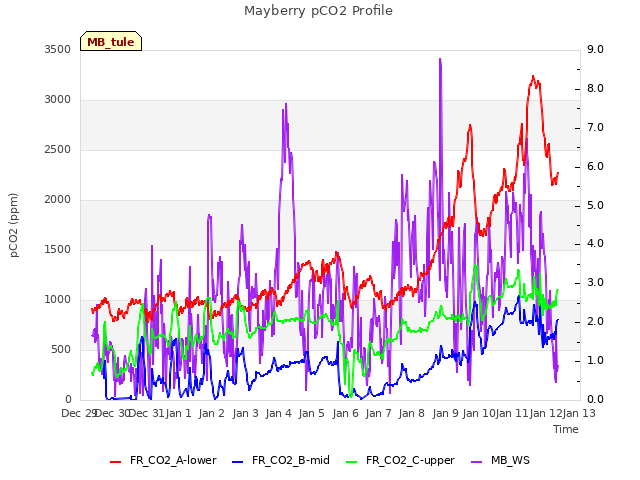Click the blue FR_CO2_B-mid legend swatch
The height and width of the screenshot is (480, 640).
tap(238, 461)
